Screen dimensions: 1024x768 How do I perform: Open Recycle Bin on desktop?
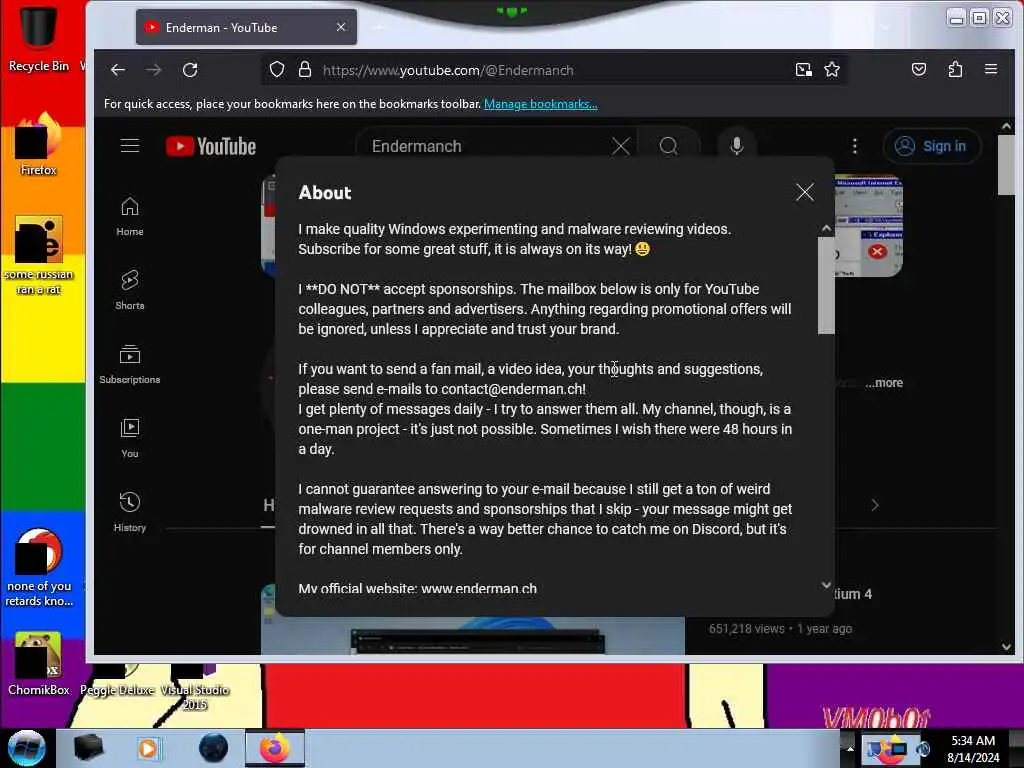pos(39,37)
